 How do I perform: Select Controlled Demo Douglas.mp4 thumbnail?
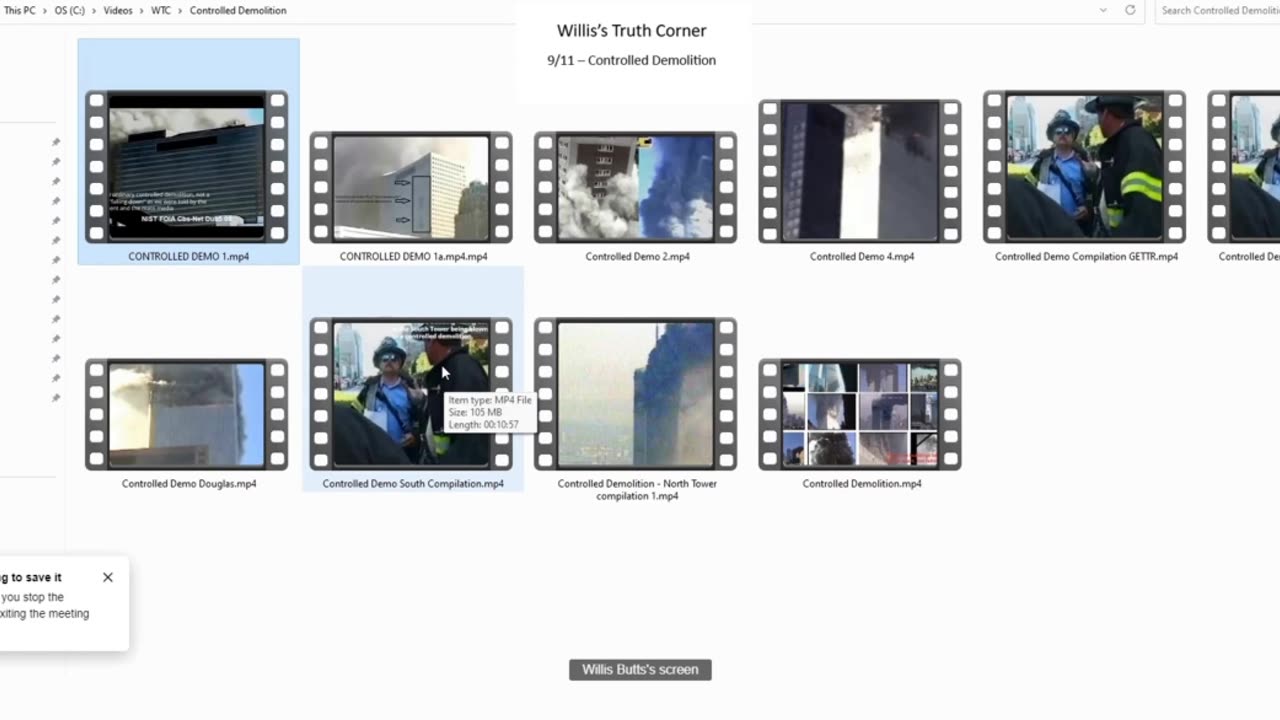186,414
